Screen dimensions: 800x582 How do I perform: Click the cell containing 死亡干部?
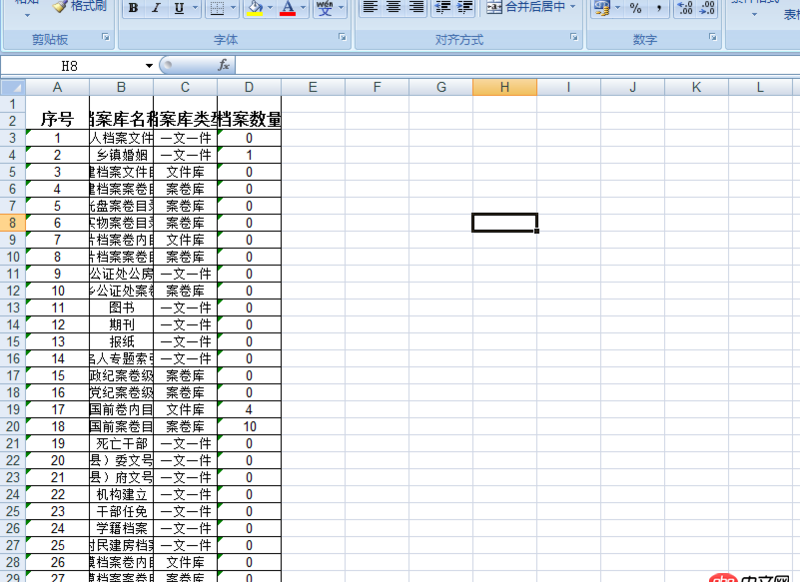click(x=121, y=443)
